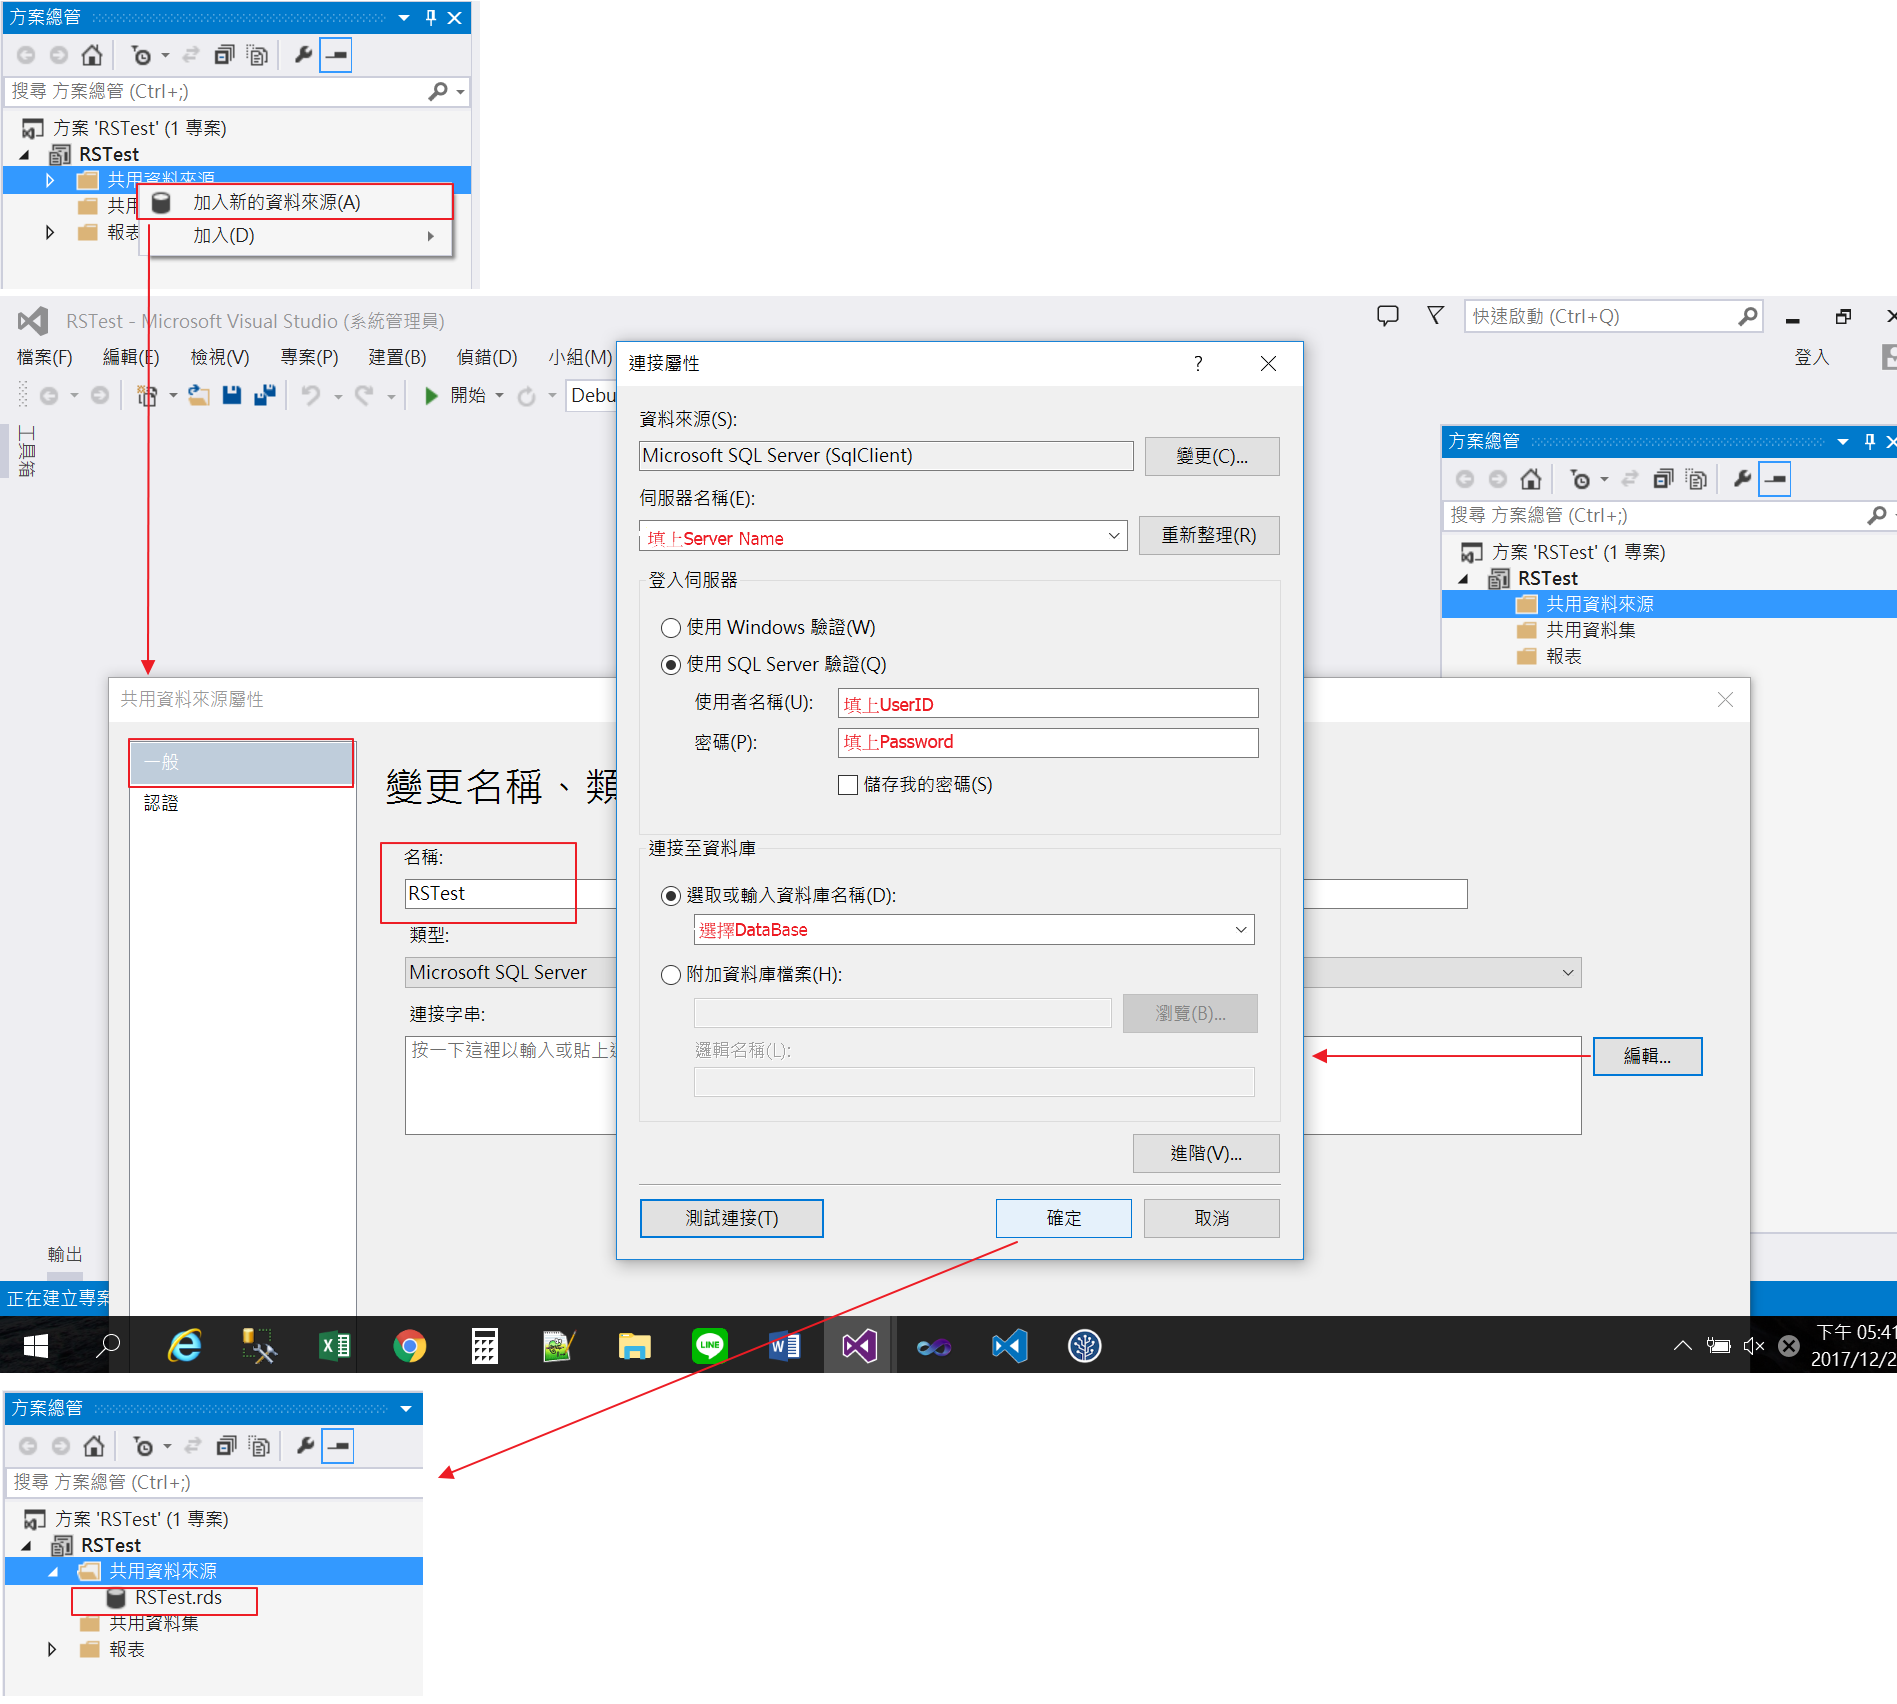
Task: Click the Undo arrow in Visual Studio toolbar
Action: coord(312,396)
